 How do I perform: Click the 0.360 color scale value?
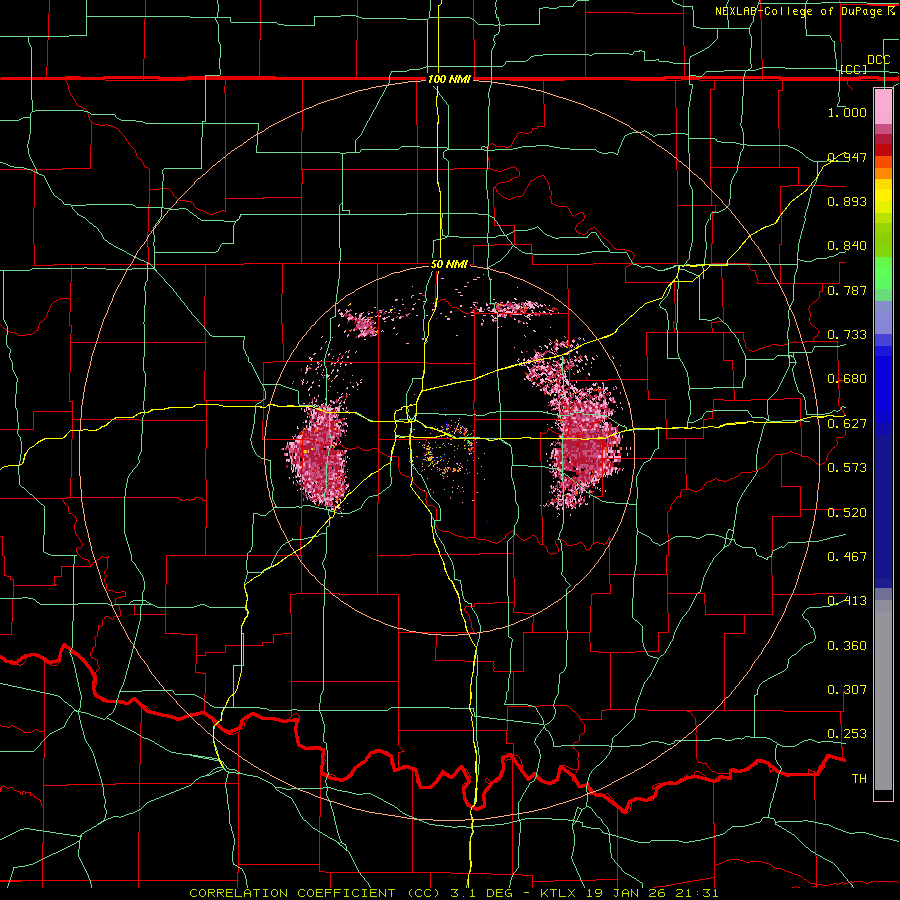click(x=847, y=645)
